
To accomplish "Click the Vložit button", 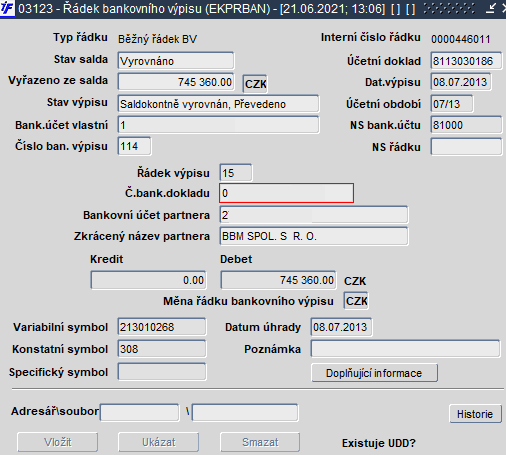I will click(58, 442).
